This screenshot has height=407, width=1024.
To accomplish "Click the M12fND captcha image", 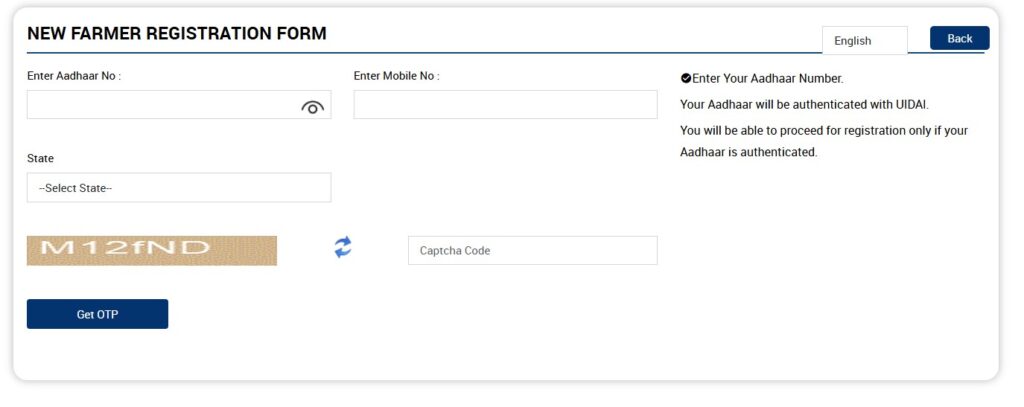I will [x=151, y=250].
